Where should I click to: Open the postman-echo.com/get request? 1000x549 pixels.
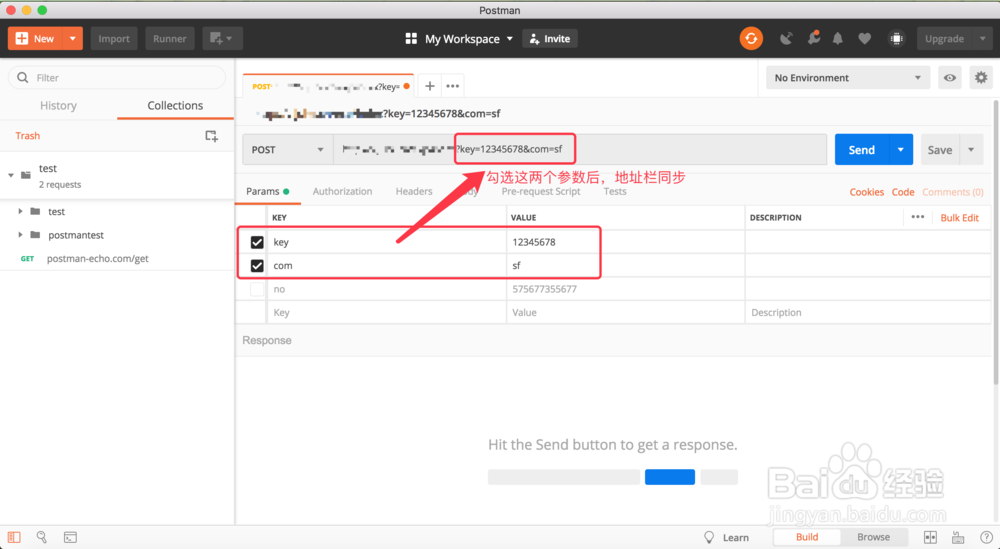pos(98,259)
